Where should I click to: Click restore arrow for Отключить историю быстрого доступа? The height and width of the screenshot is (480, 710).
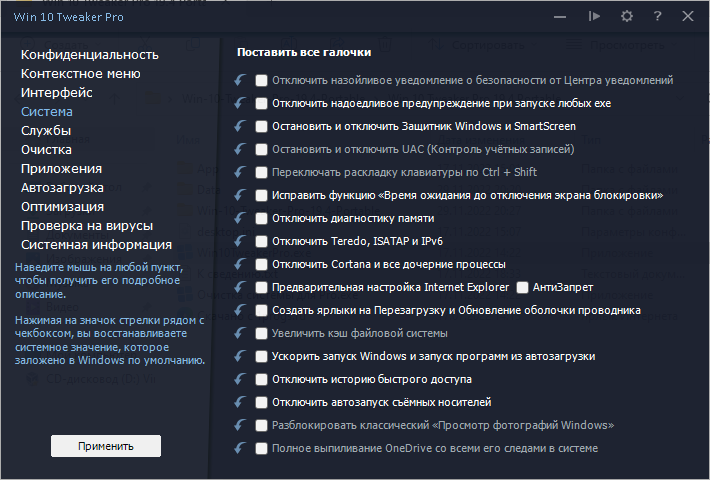(x=239, y=379)
